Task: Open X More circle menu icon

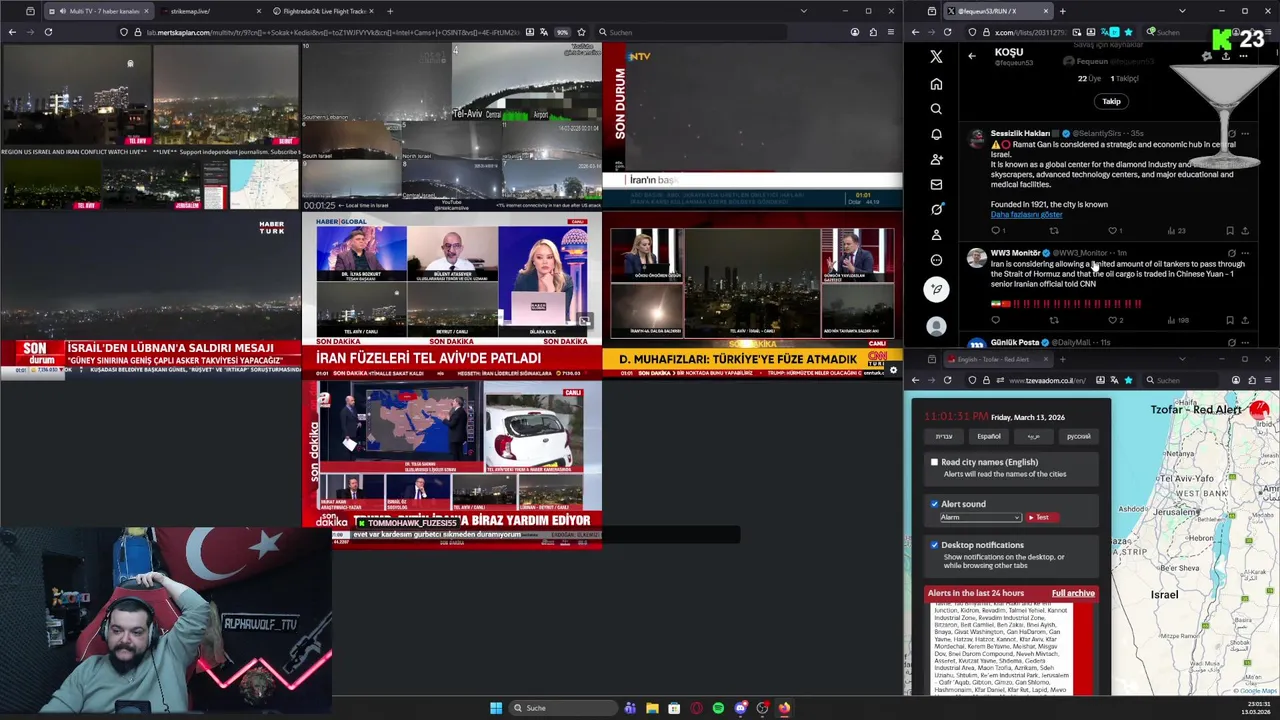Action: [936, 260]
